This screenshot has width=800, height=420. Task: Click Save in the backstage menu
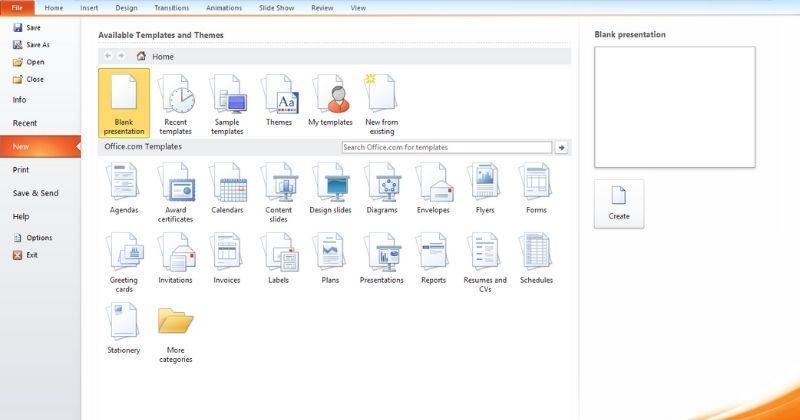[28, 28]
